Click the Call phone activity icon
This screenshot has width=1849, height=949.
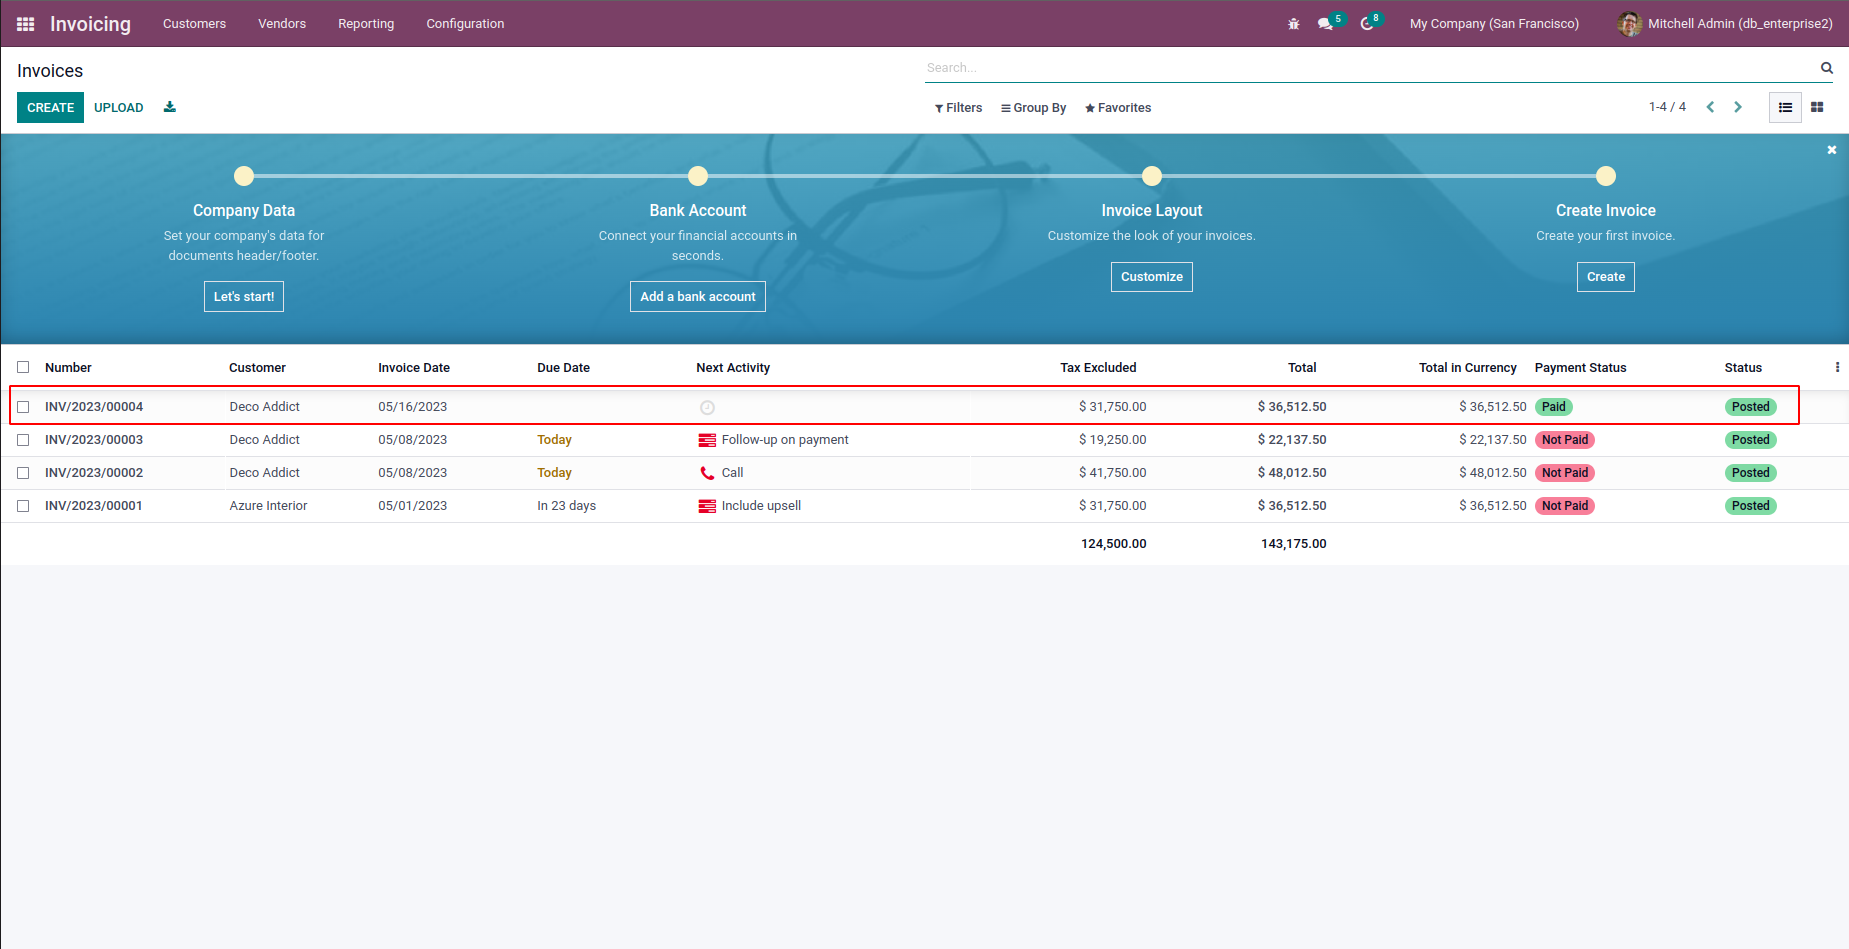click(707, 473)
